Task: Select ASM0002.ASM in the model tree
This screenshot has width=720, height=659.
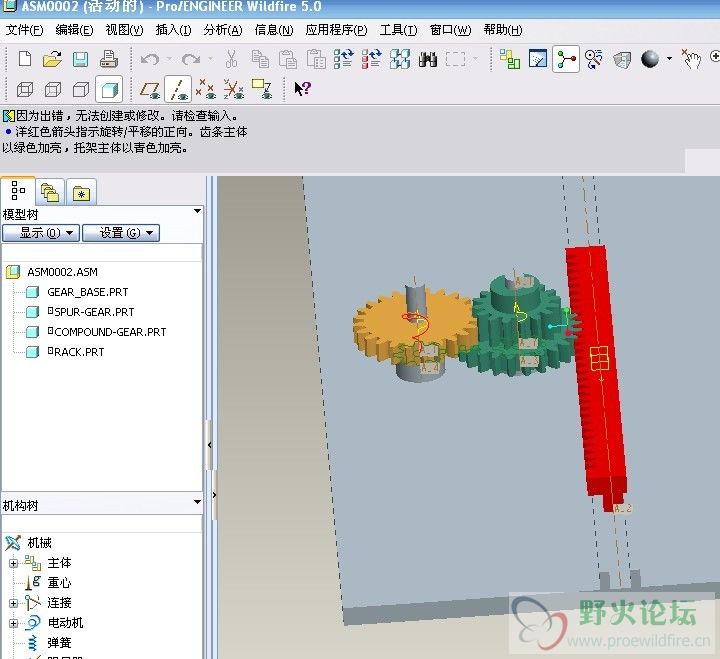Action: (x=62, y=272)
